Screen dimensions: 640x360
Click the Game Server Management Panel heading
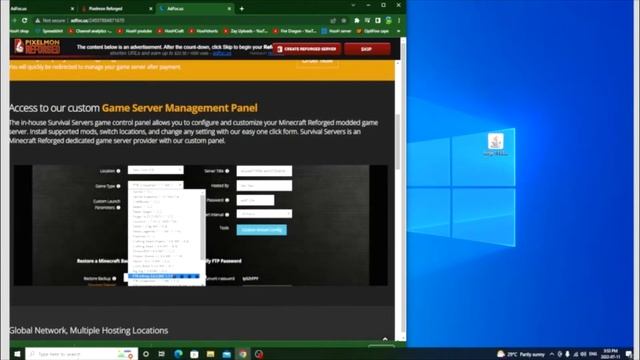(x=180, y=108)
